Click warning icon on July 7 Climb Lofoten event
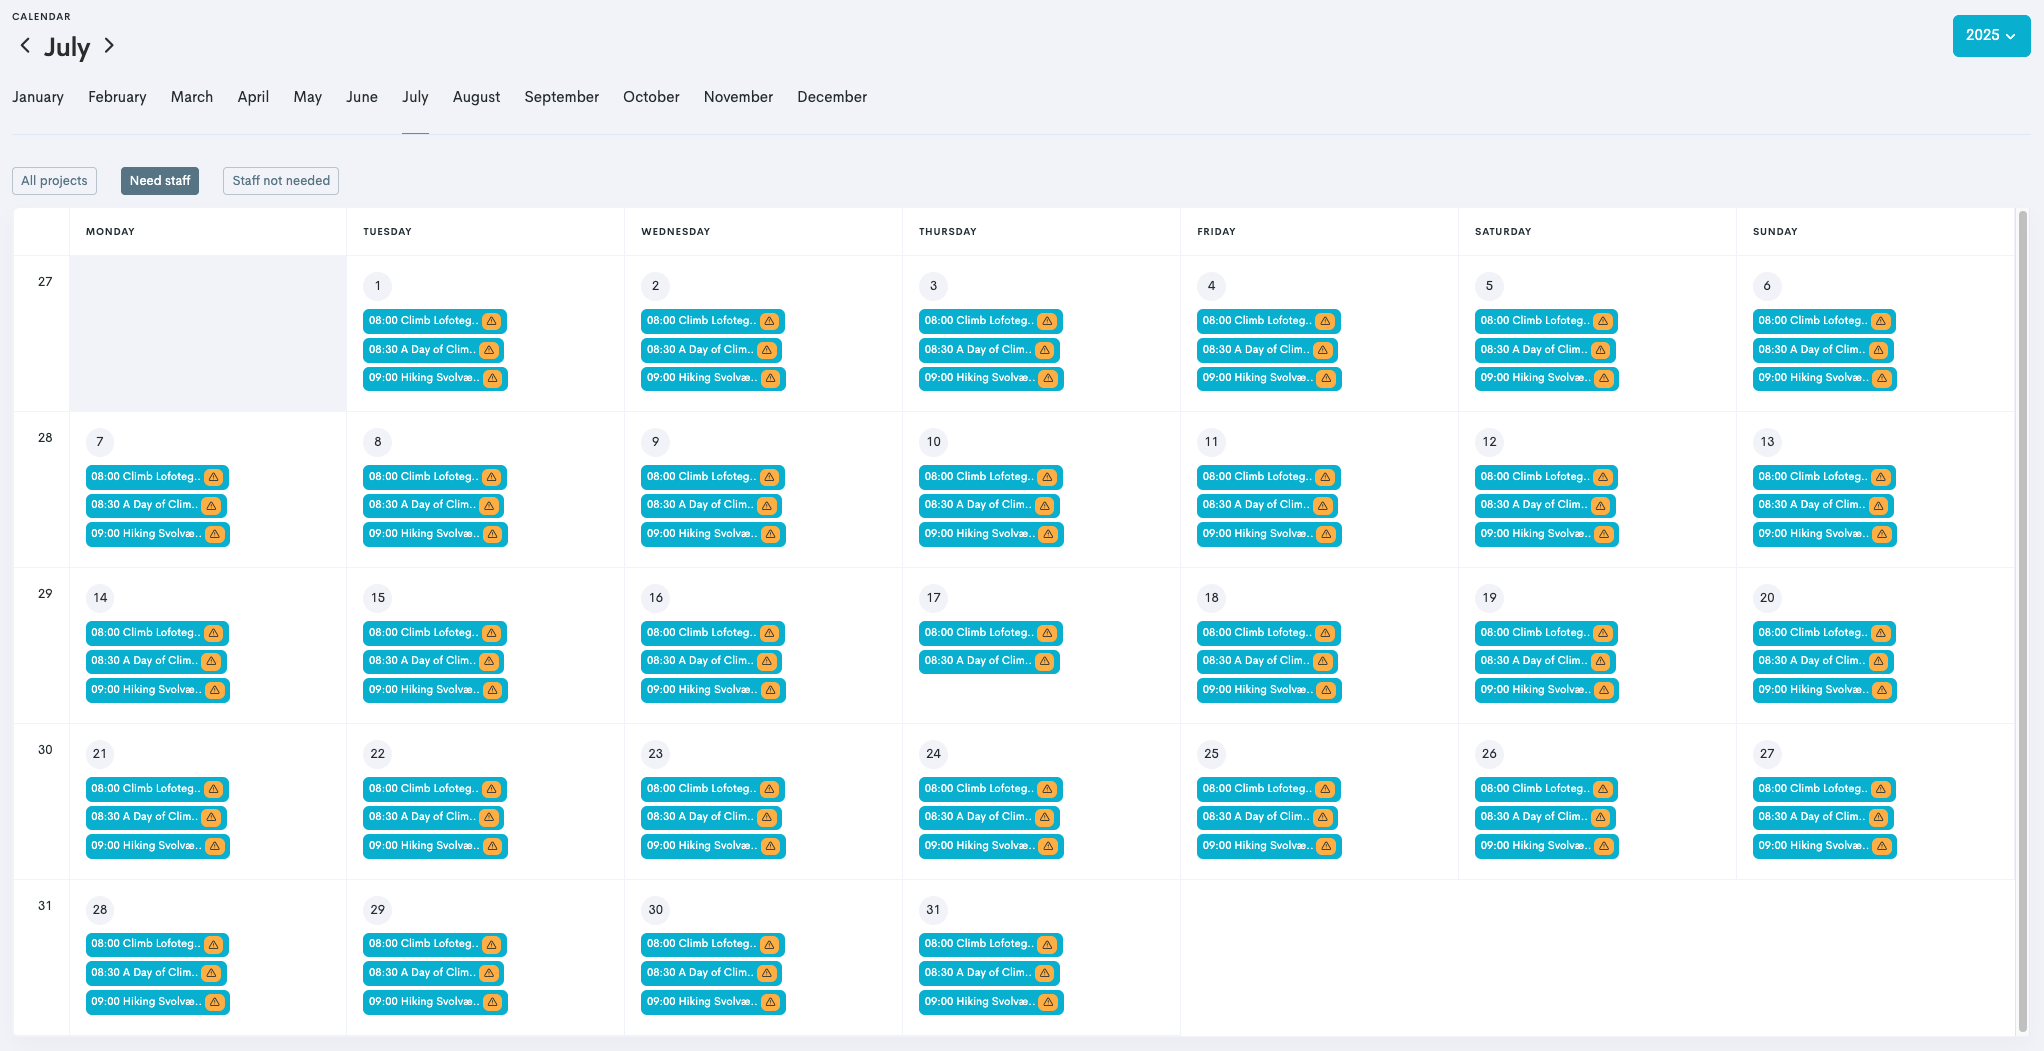 tap(213, 477)
